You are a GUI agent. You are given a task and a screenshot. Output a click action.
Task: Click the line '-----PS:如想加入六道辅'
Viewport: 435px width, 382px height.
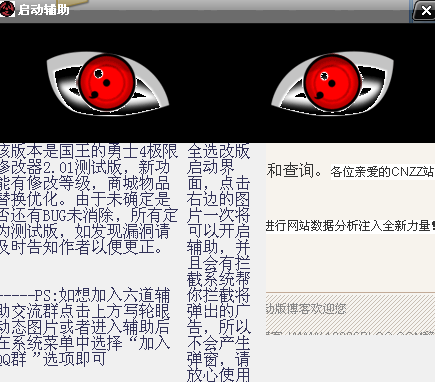[x=85, y=295]
